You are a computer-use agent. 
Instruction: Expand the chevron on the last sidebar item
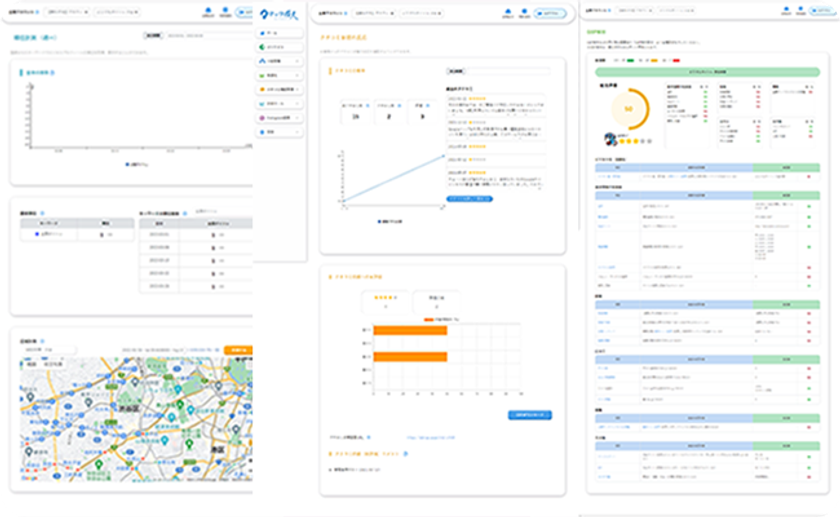tap(297, 132)
